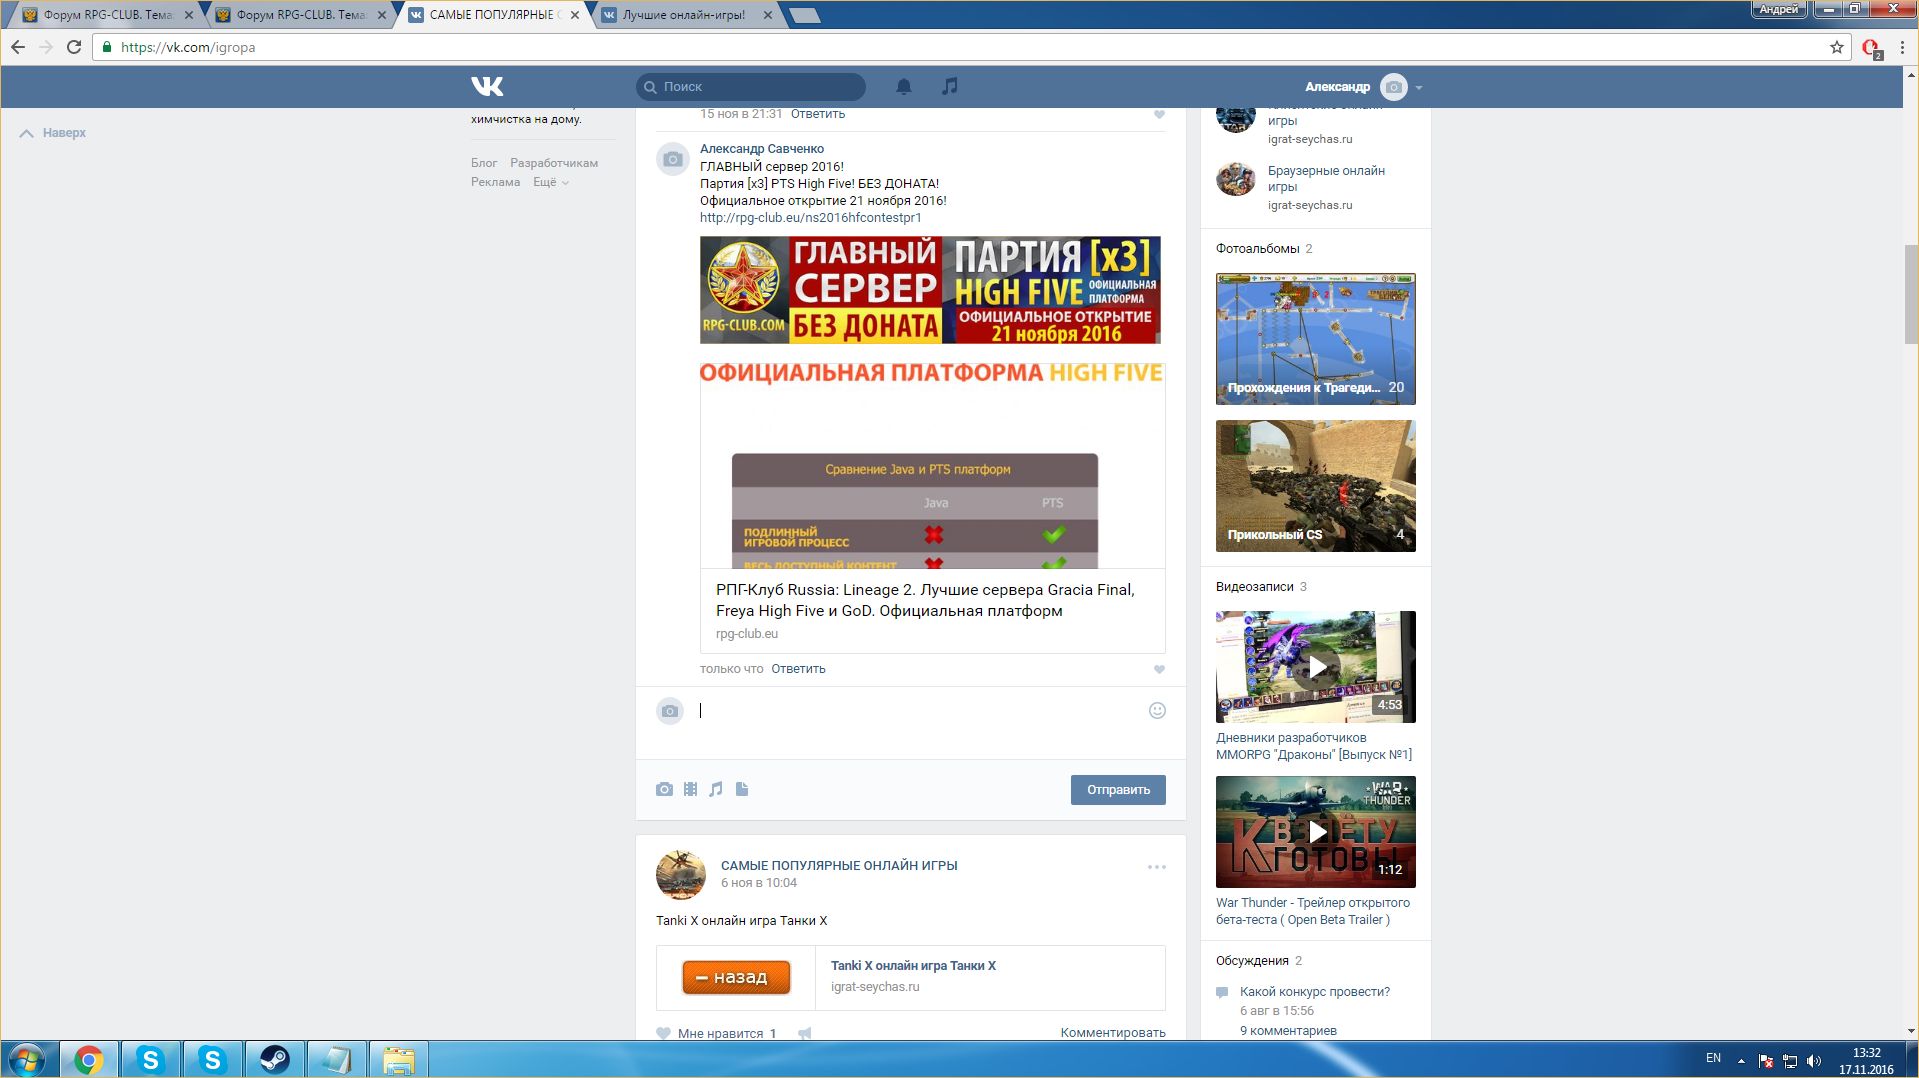Screen dimensions: 1919x1078
Task: Open Браузерные онлайн игры sidebar link
Action: pyautogui.click(x=1326, y=179)
